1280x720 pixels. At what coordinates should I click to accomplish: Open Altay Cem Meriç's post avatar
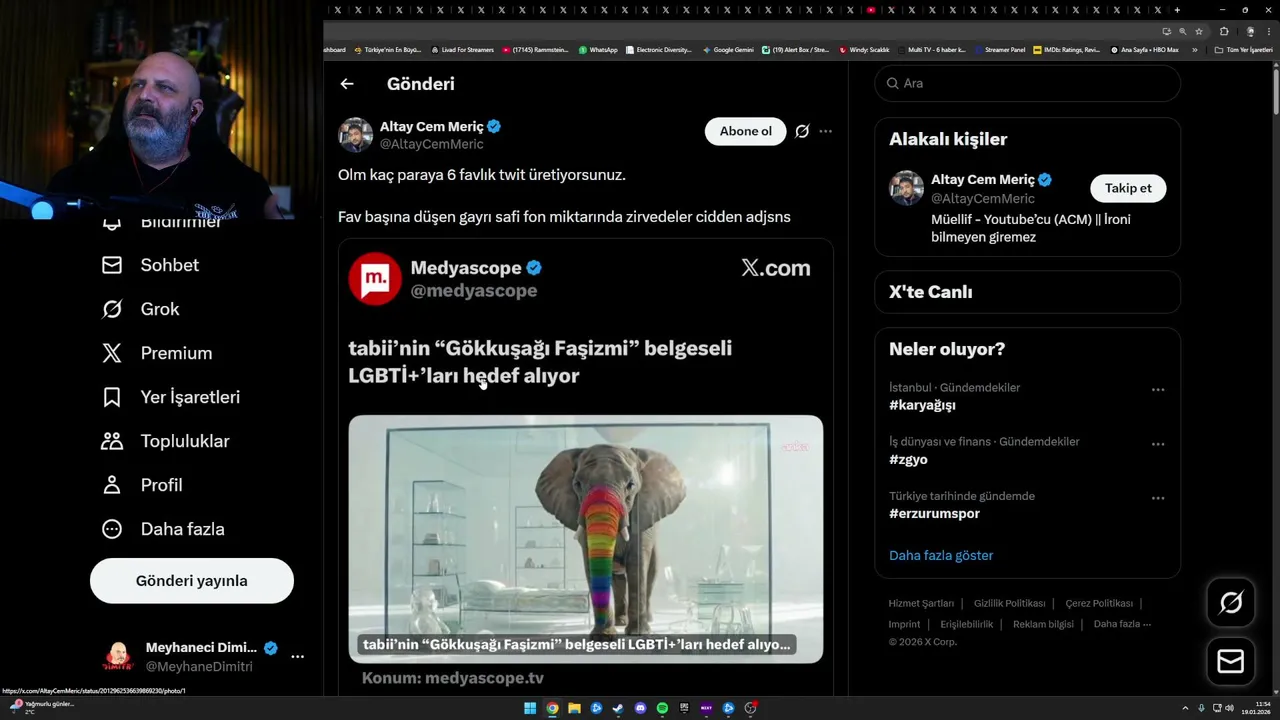click(x=355, y=135)
